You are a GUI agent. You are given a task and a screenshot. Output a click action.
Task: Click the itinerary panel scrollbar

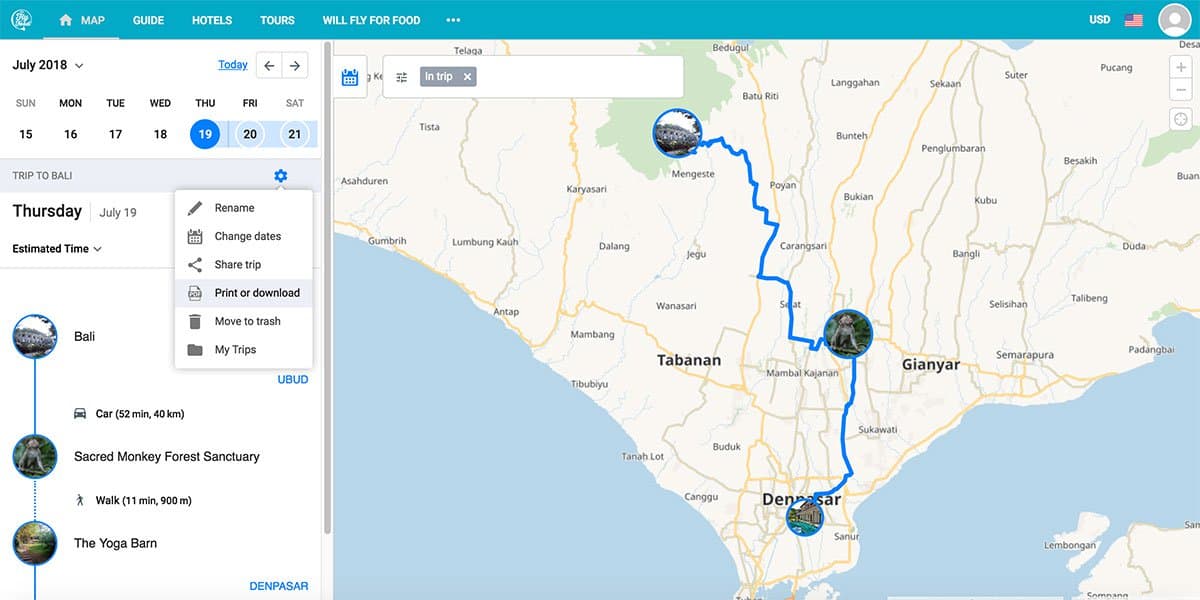(327, 290)
